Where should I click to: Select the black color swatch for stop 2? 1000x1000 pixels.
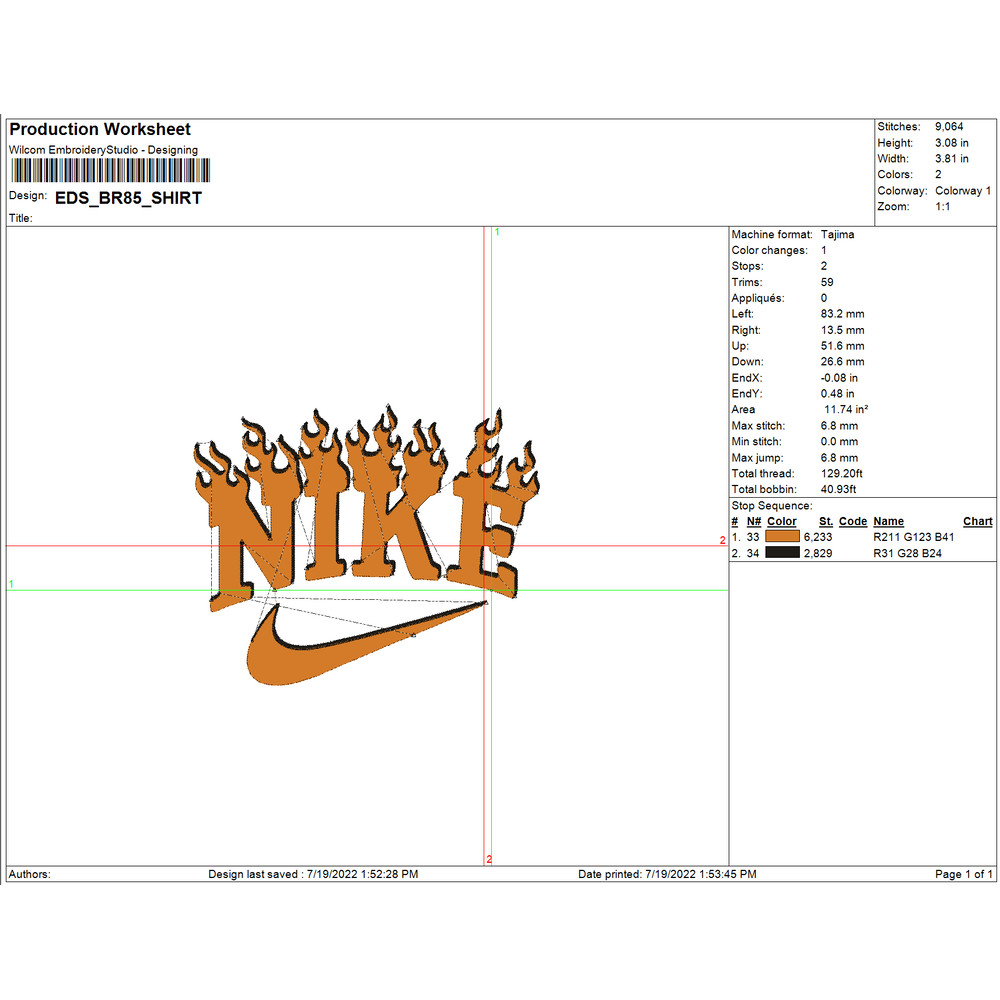coord(782,553)
